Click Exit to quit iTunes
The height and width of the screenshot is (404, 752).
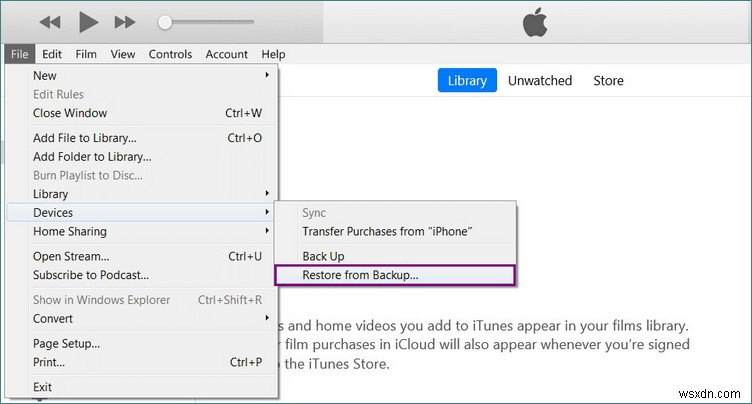coord(141,387)
